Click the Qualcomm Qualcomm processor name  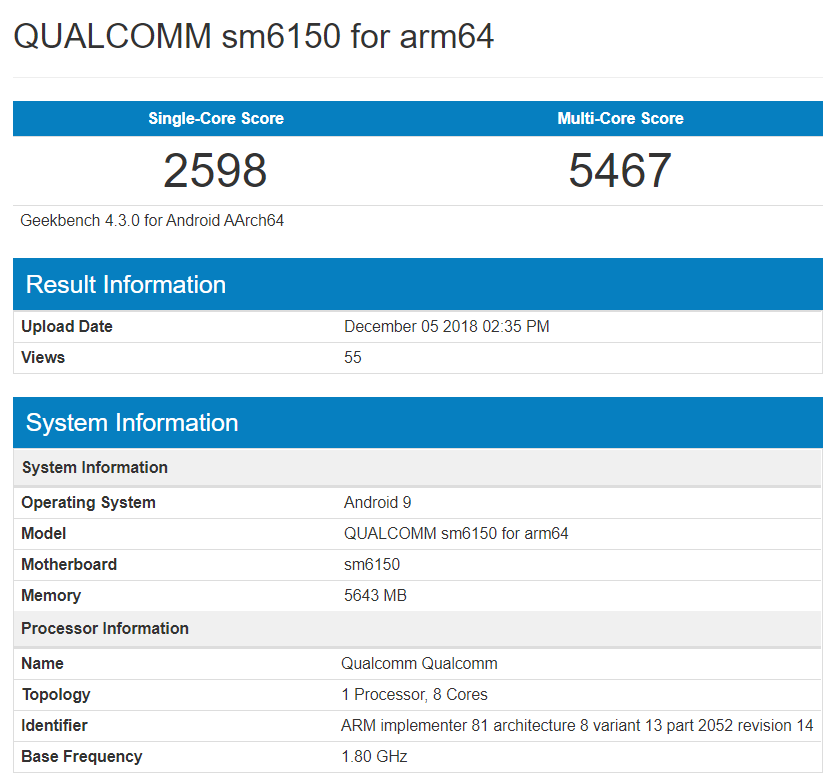(x=419, y=663)
